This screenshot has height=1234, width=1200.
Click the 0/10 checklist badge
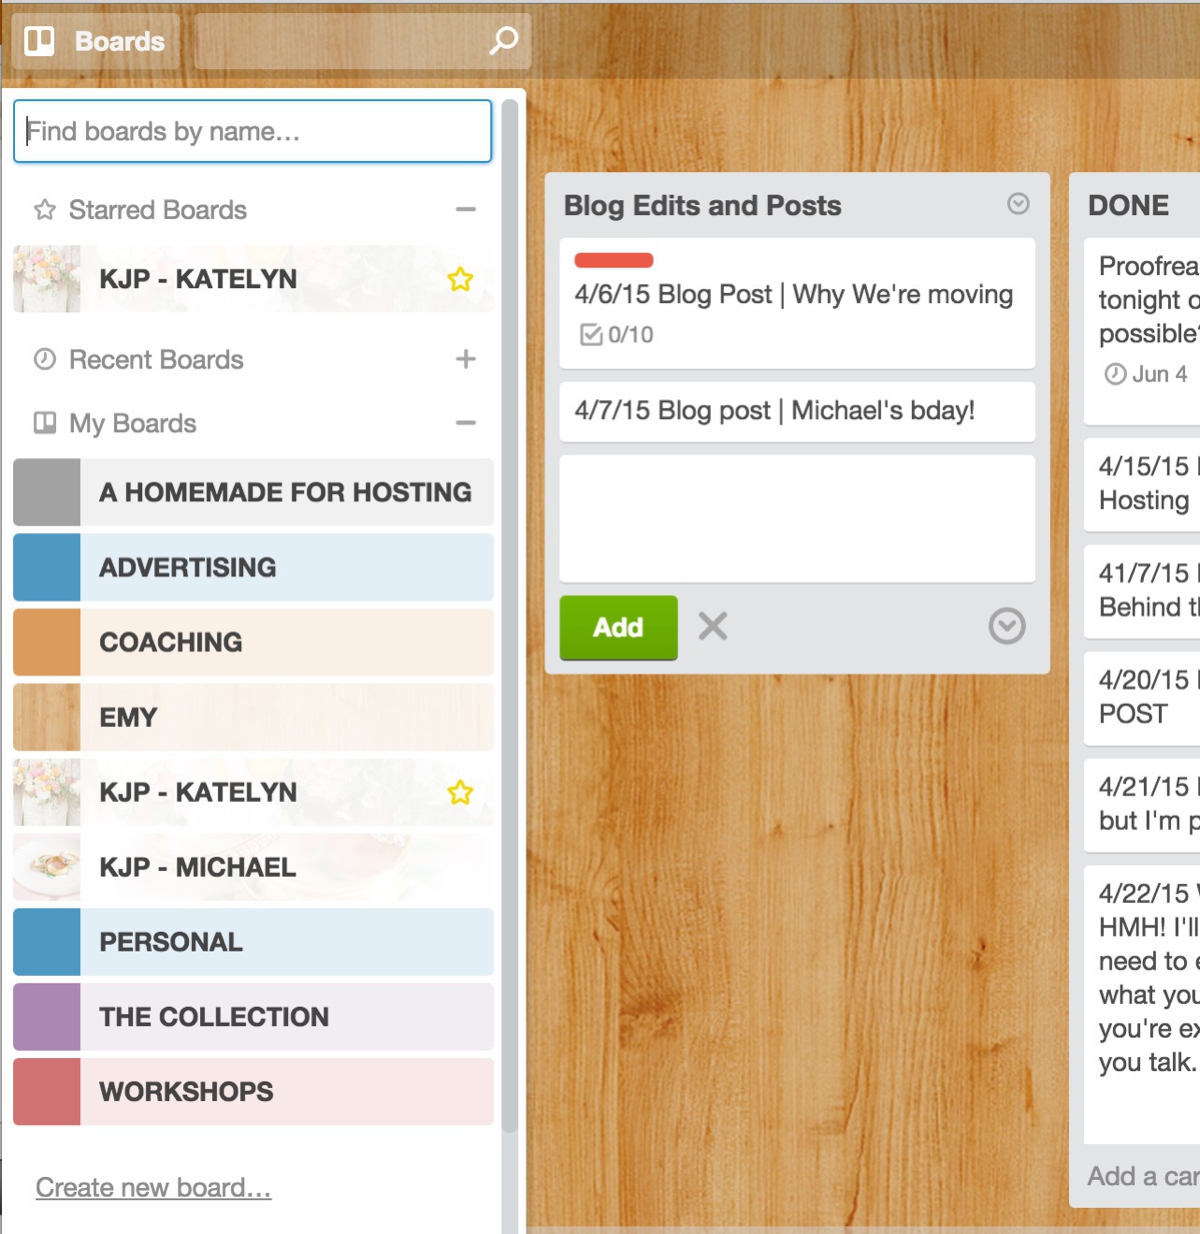[616, 334]
